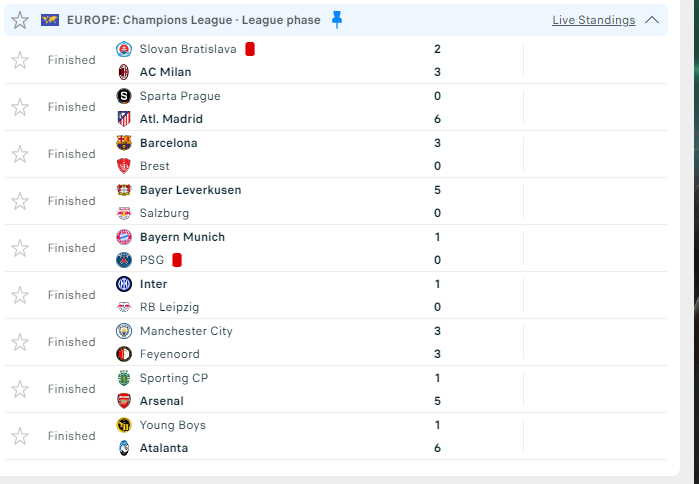699x484 pixels.
Task: Click the pin icon beside League phase
Action: pyautogui.click(x=337, y=20)
